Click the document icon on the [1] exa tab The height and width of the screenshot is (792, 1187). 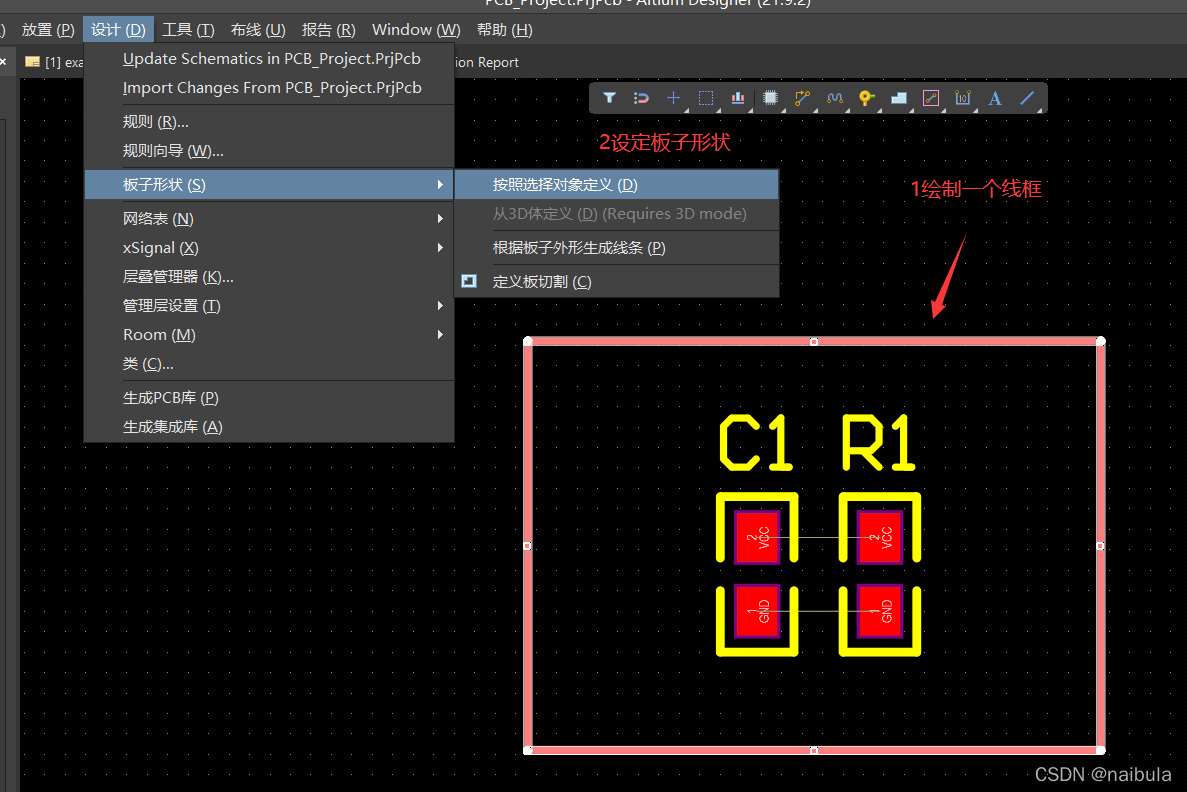[x=33, y=62]
